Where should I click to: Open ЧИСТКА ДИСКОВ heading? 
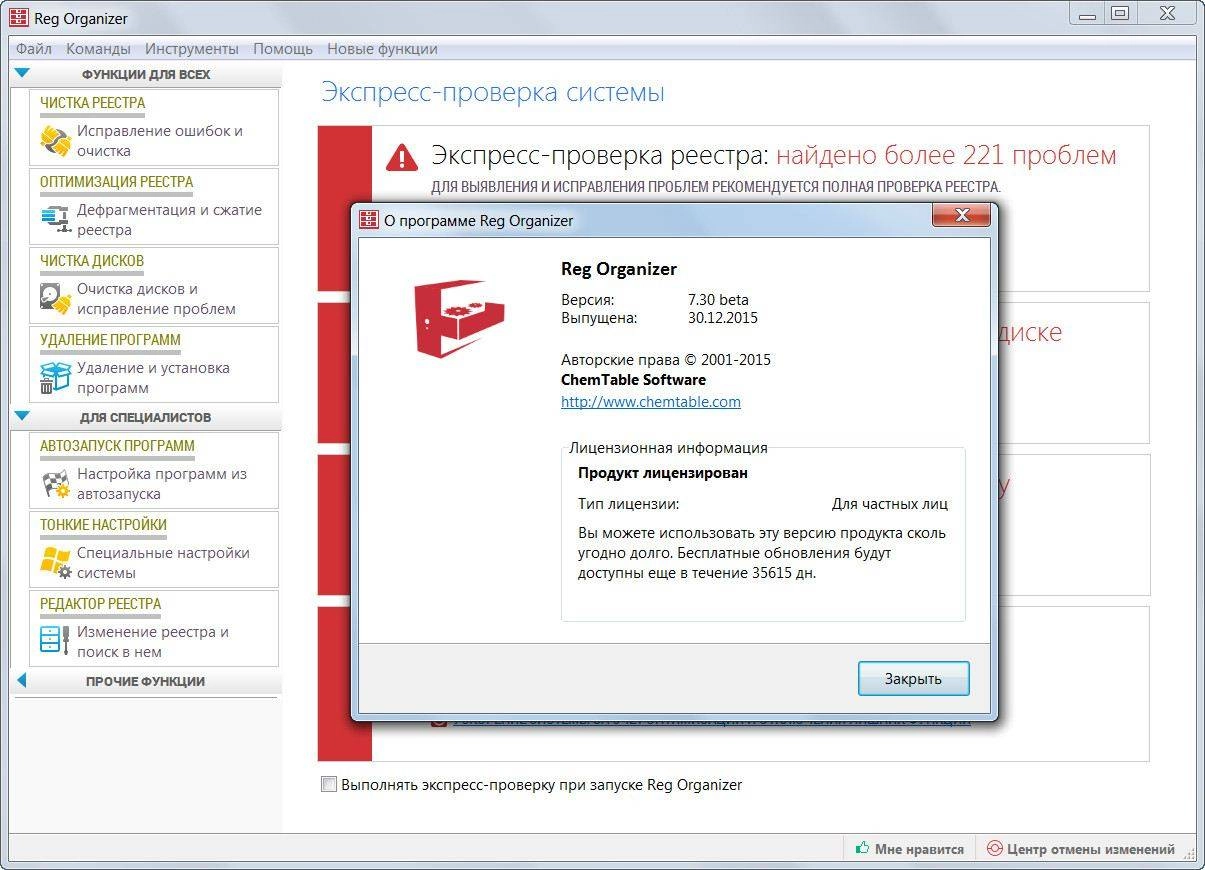point(92,261)
